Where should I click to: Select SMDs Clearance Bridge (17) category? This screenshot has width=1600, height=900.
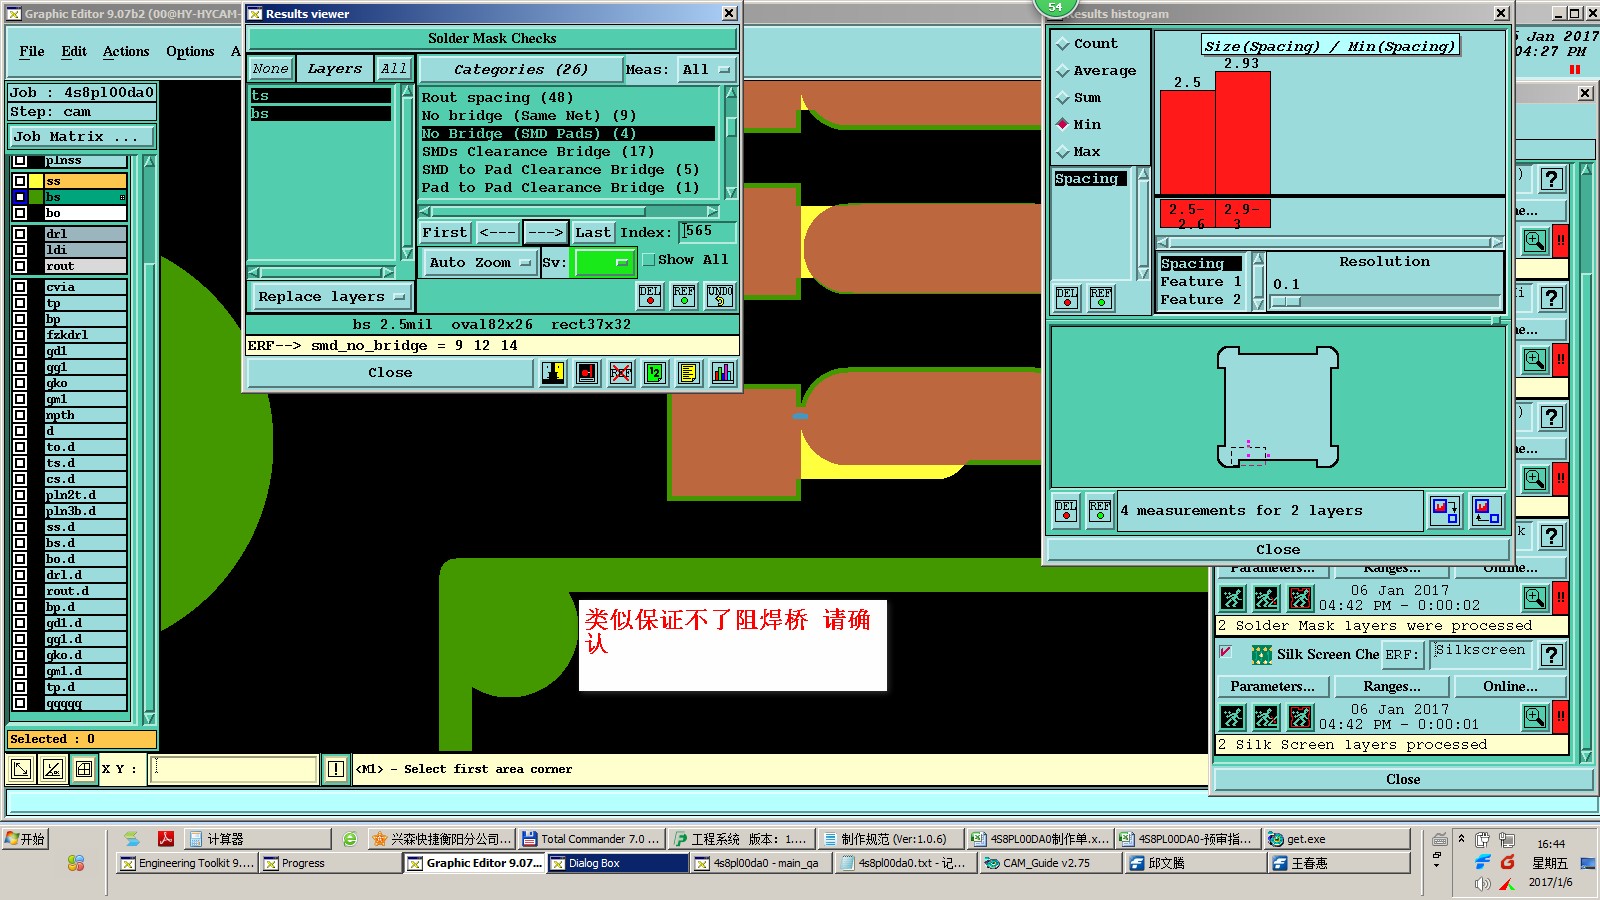(x=538, y=152)
